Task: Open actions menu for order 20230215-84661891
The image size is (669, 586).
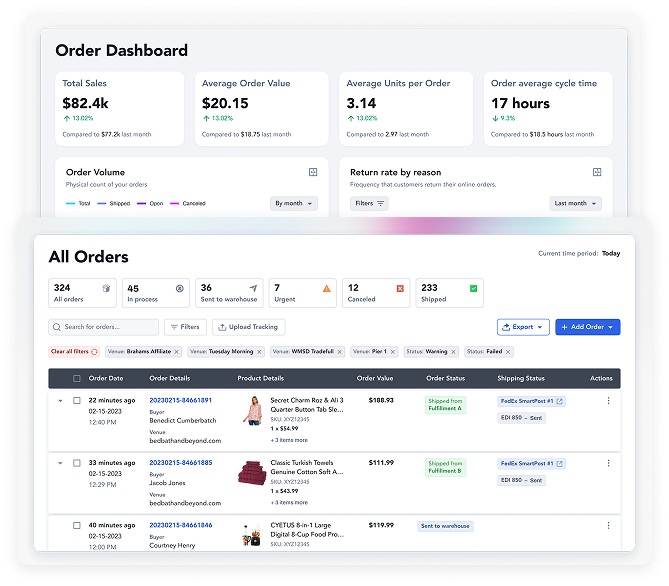Action: (x=608, y=401)
